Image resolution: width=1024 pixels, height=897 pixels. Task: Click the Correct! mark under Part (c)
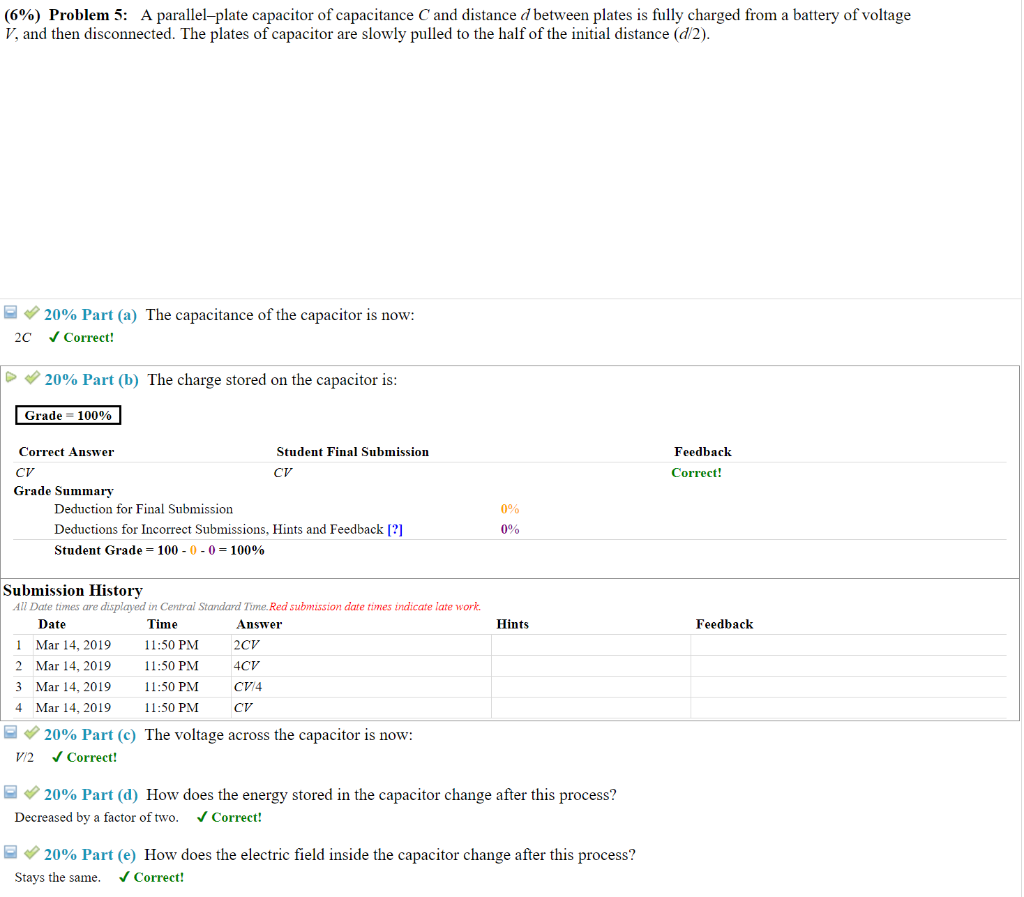(84, 757)
